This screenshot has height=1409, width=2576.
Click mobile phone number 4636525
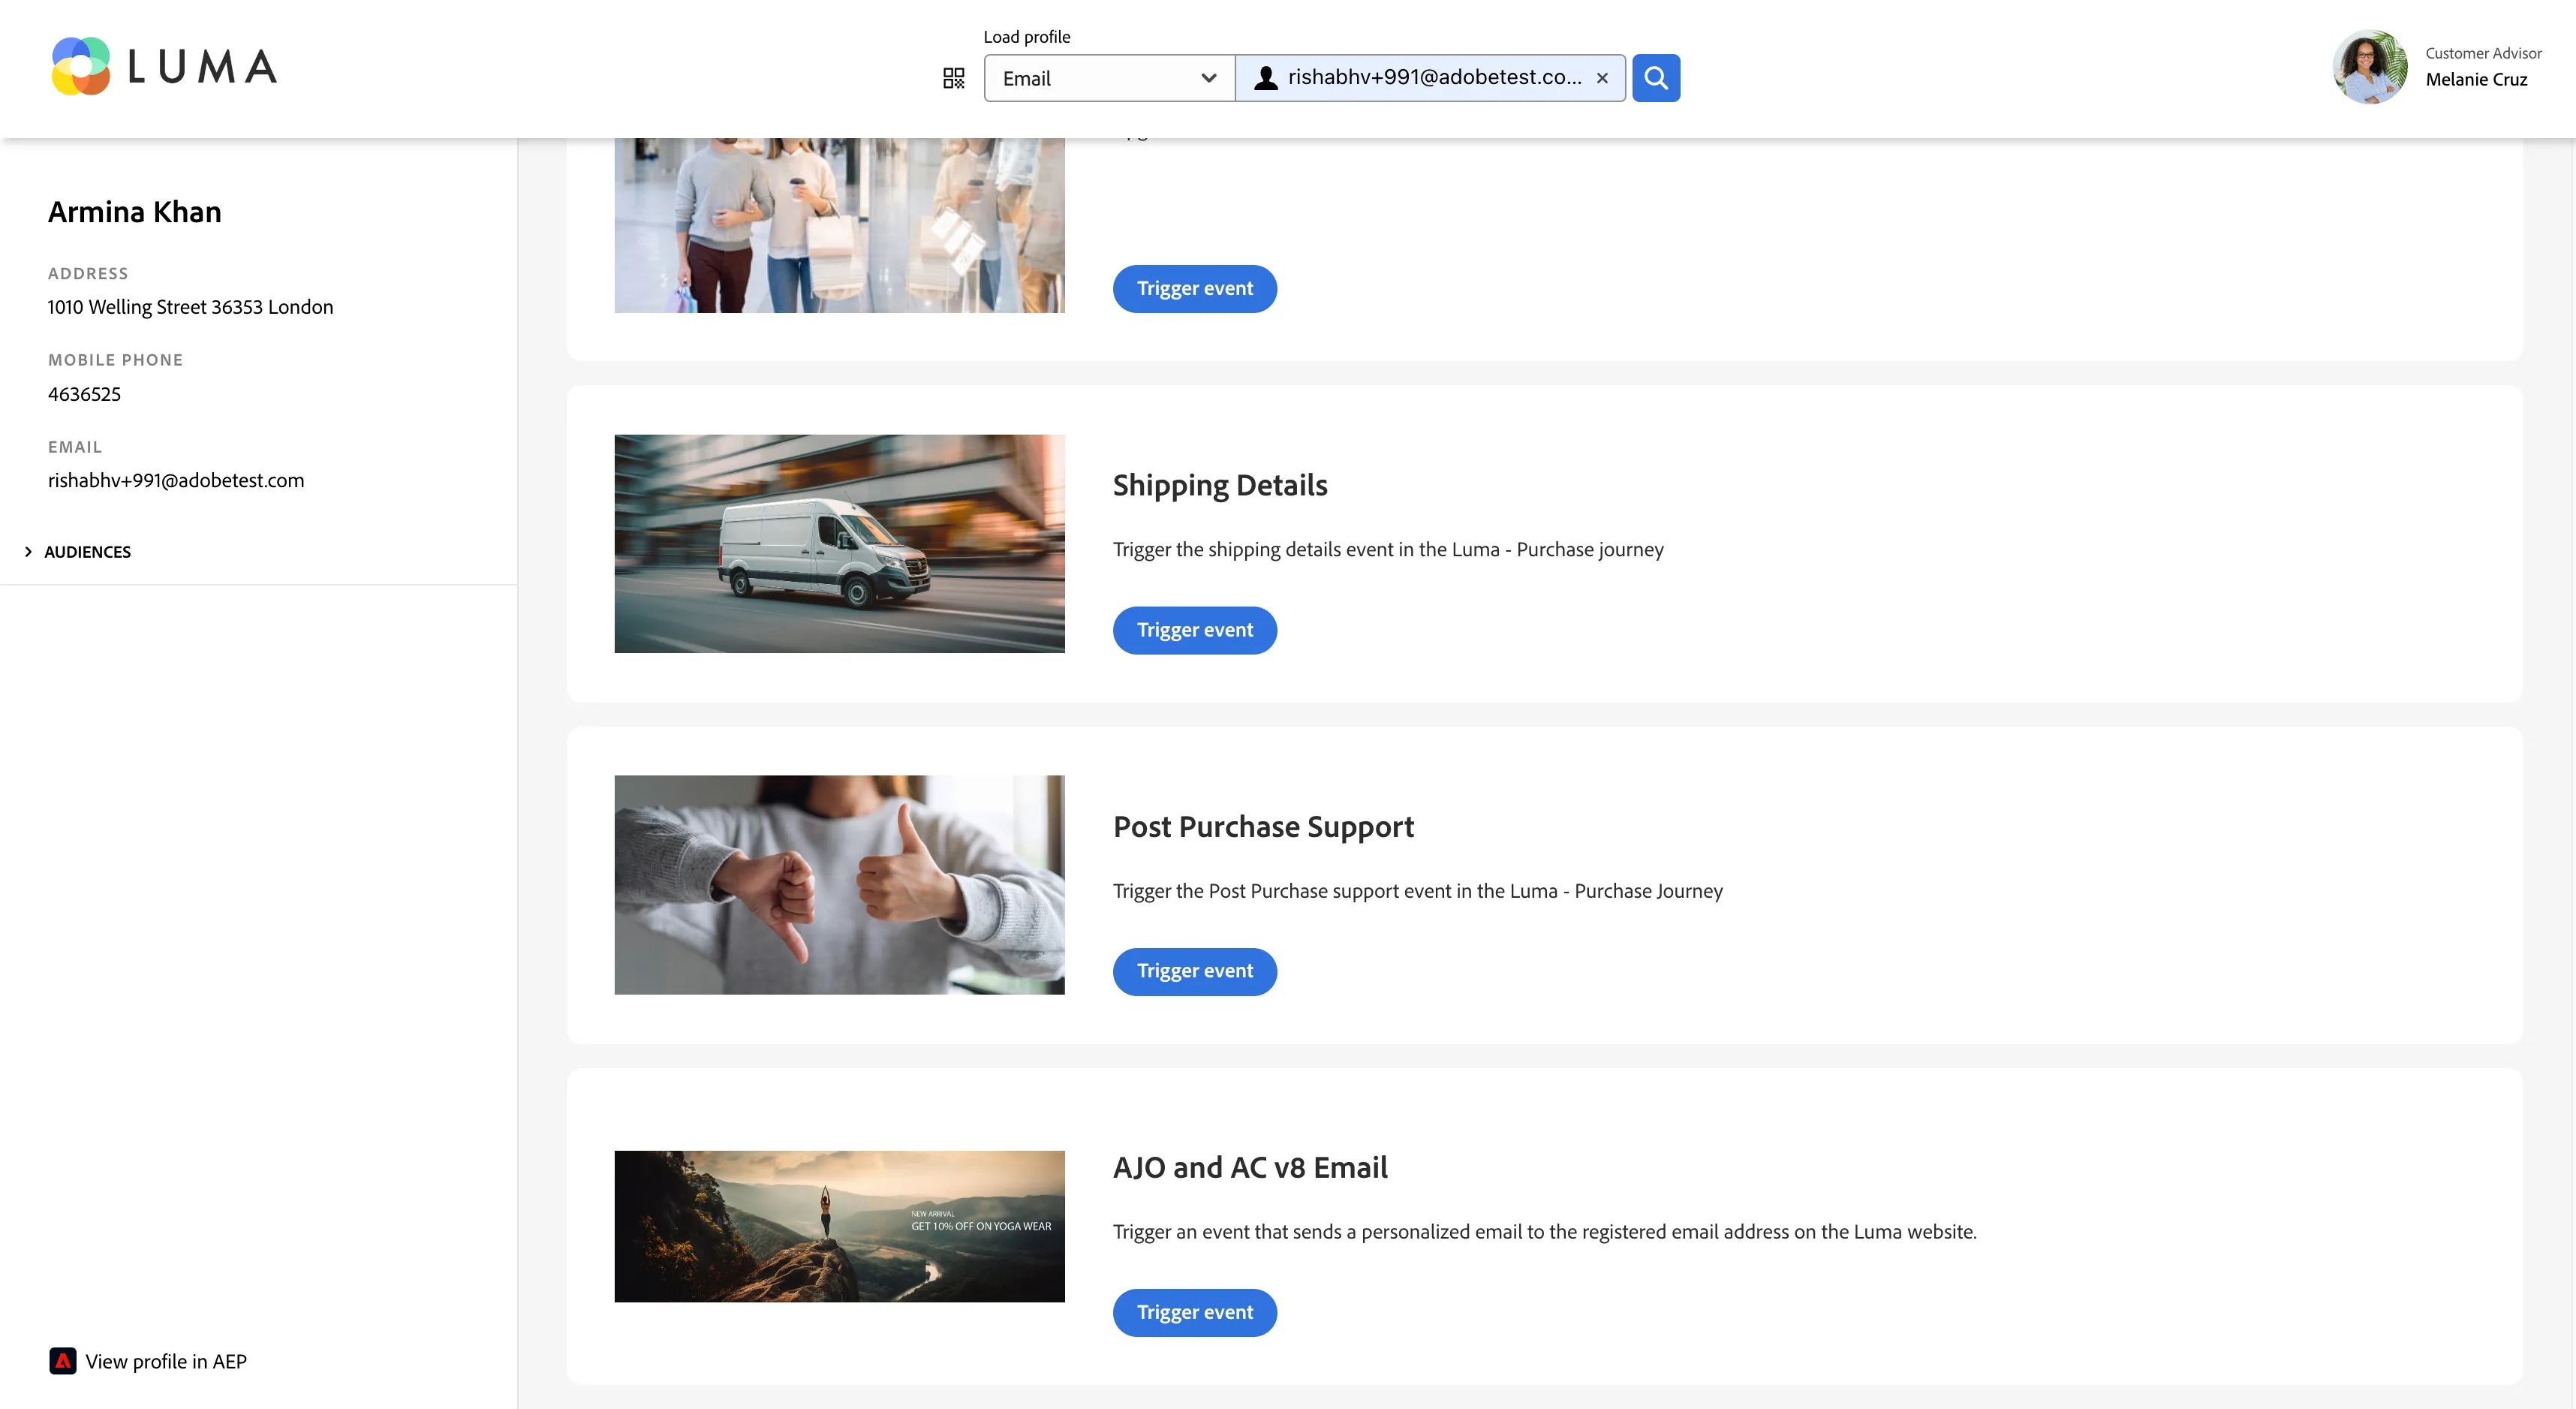[84, 394]
